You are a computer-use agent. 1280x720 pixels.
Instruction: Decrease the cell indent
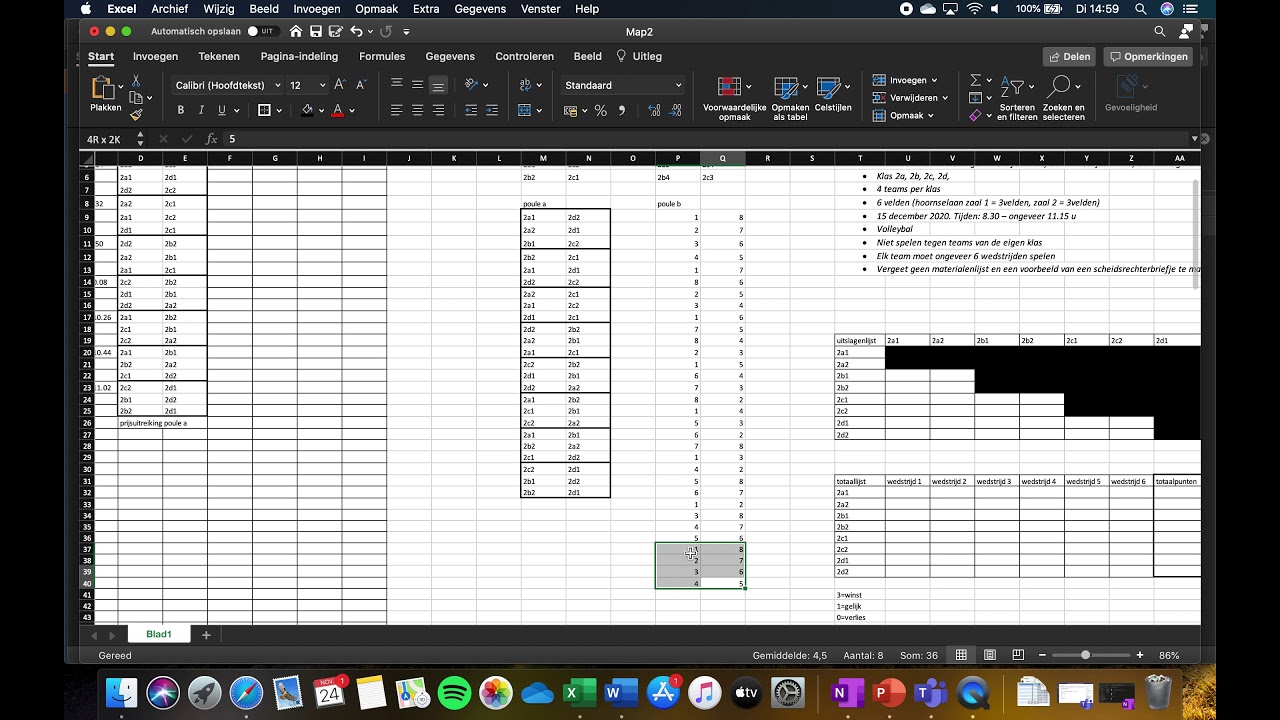click(471, 110)
